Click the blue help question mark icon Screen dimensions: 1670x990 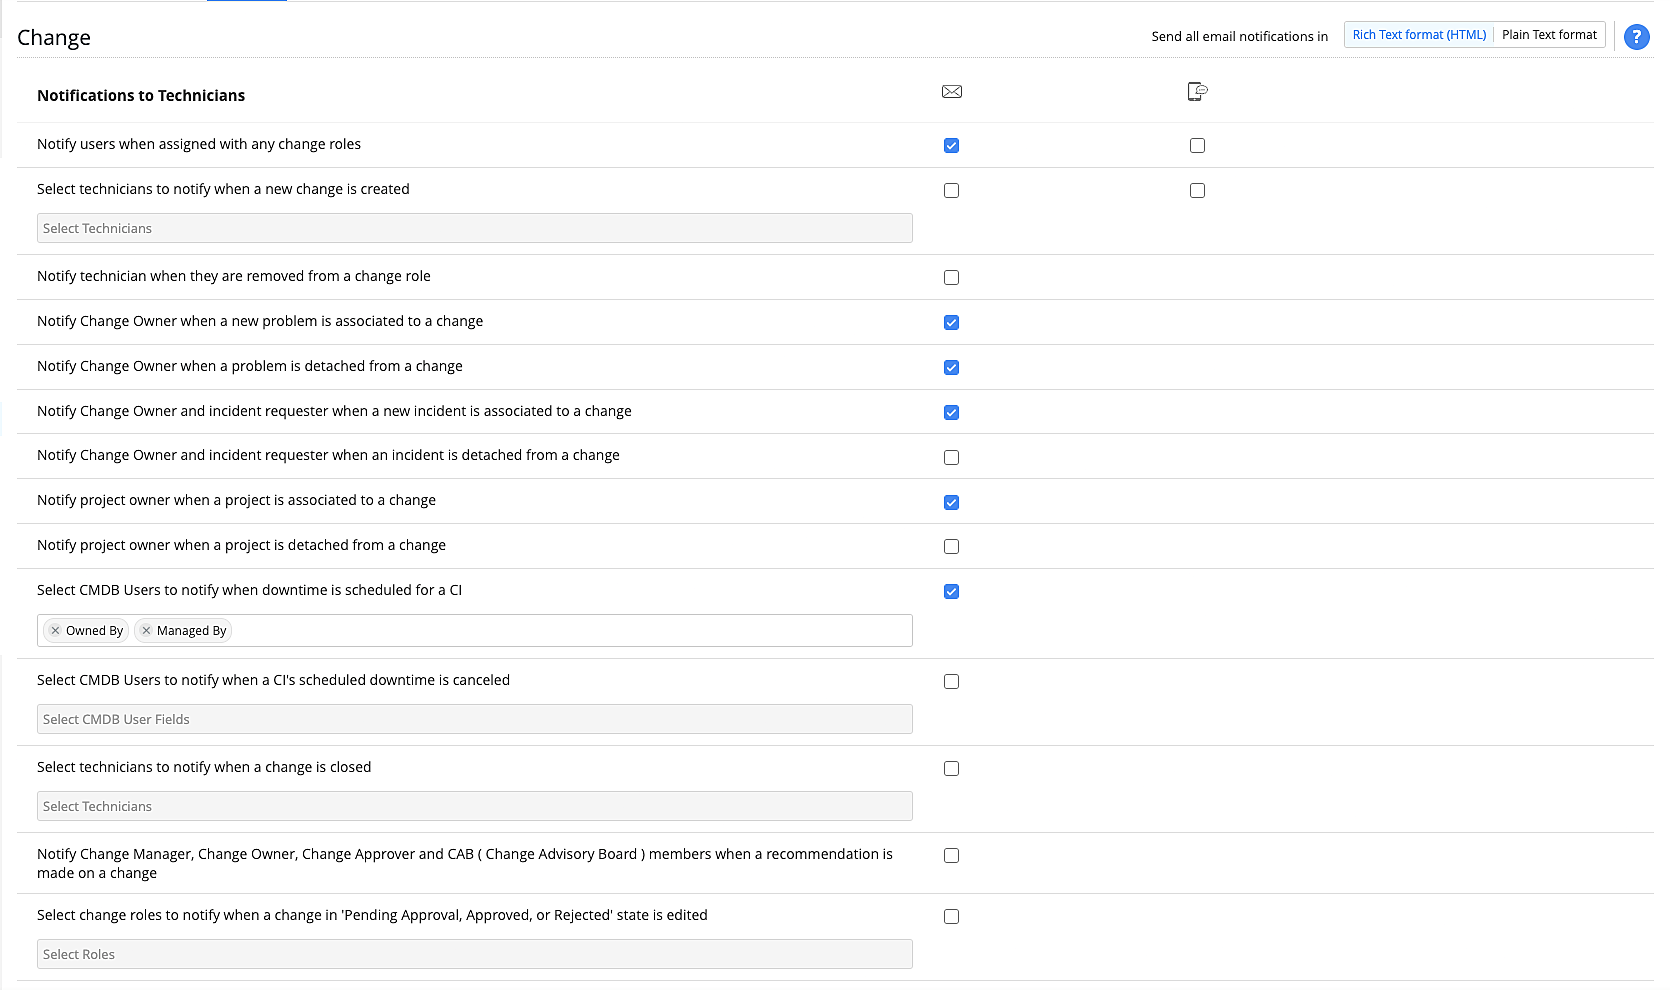(1636, 37)
